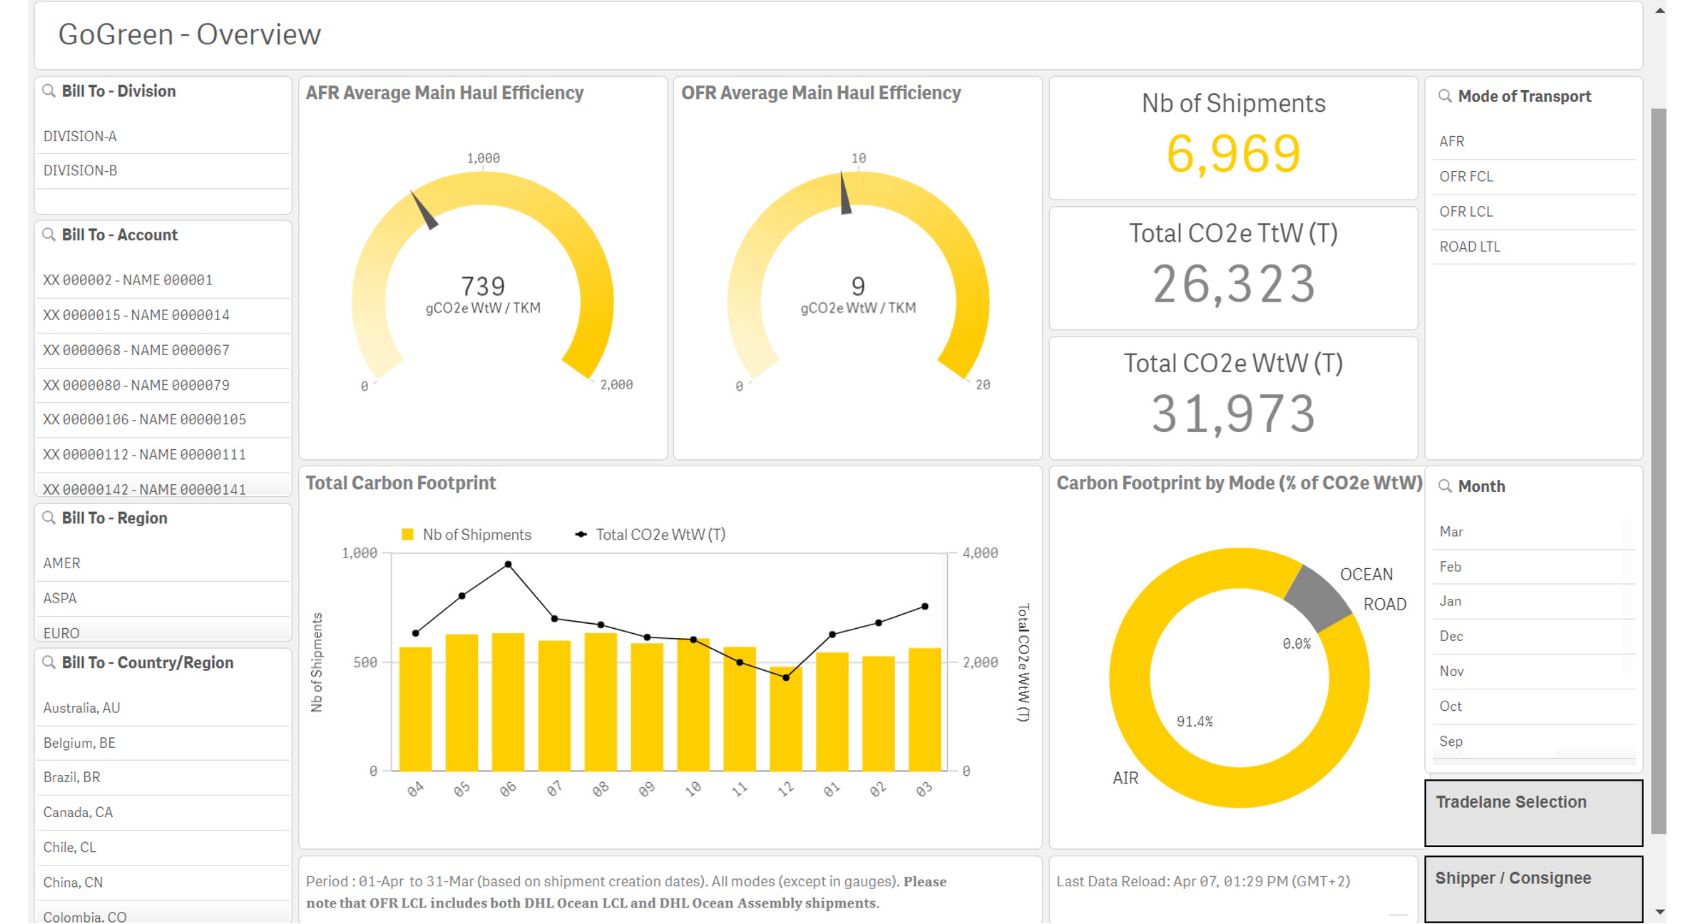Open the Month filter search icon
Image resolution: width=1690 pixels, height=924 pixels.
(x=1445, y=486)
